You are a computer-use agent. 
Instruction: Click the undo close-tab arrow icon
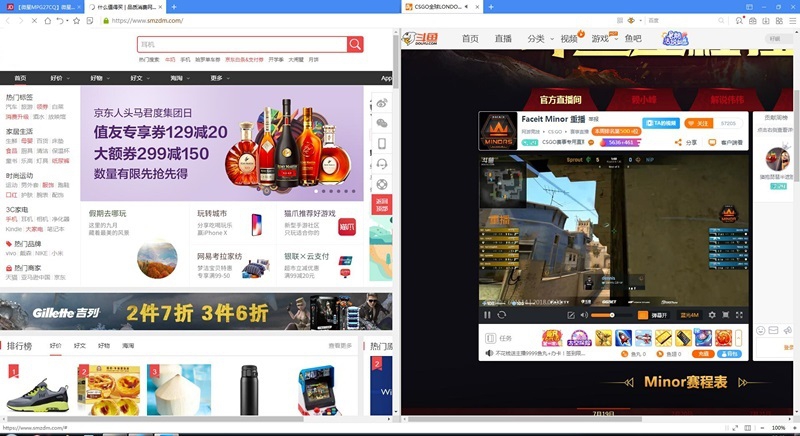tap(60, 21)
